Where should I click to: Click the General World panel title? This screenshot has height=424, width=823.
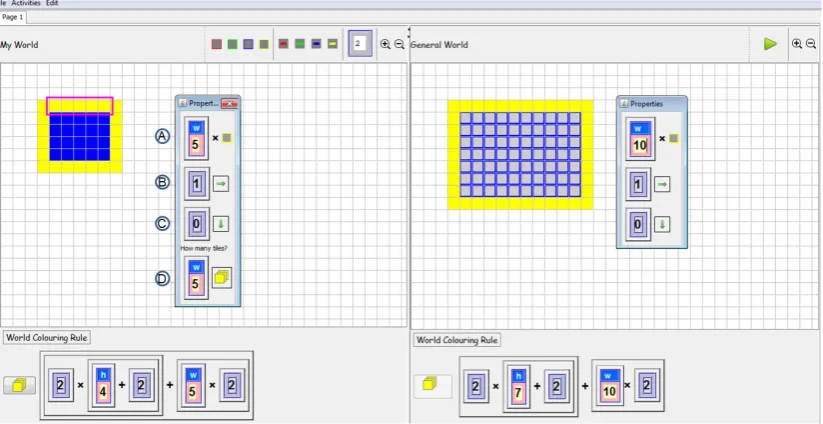point(439,45)
